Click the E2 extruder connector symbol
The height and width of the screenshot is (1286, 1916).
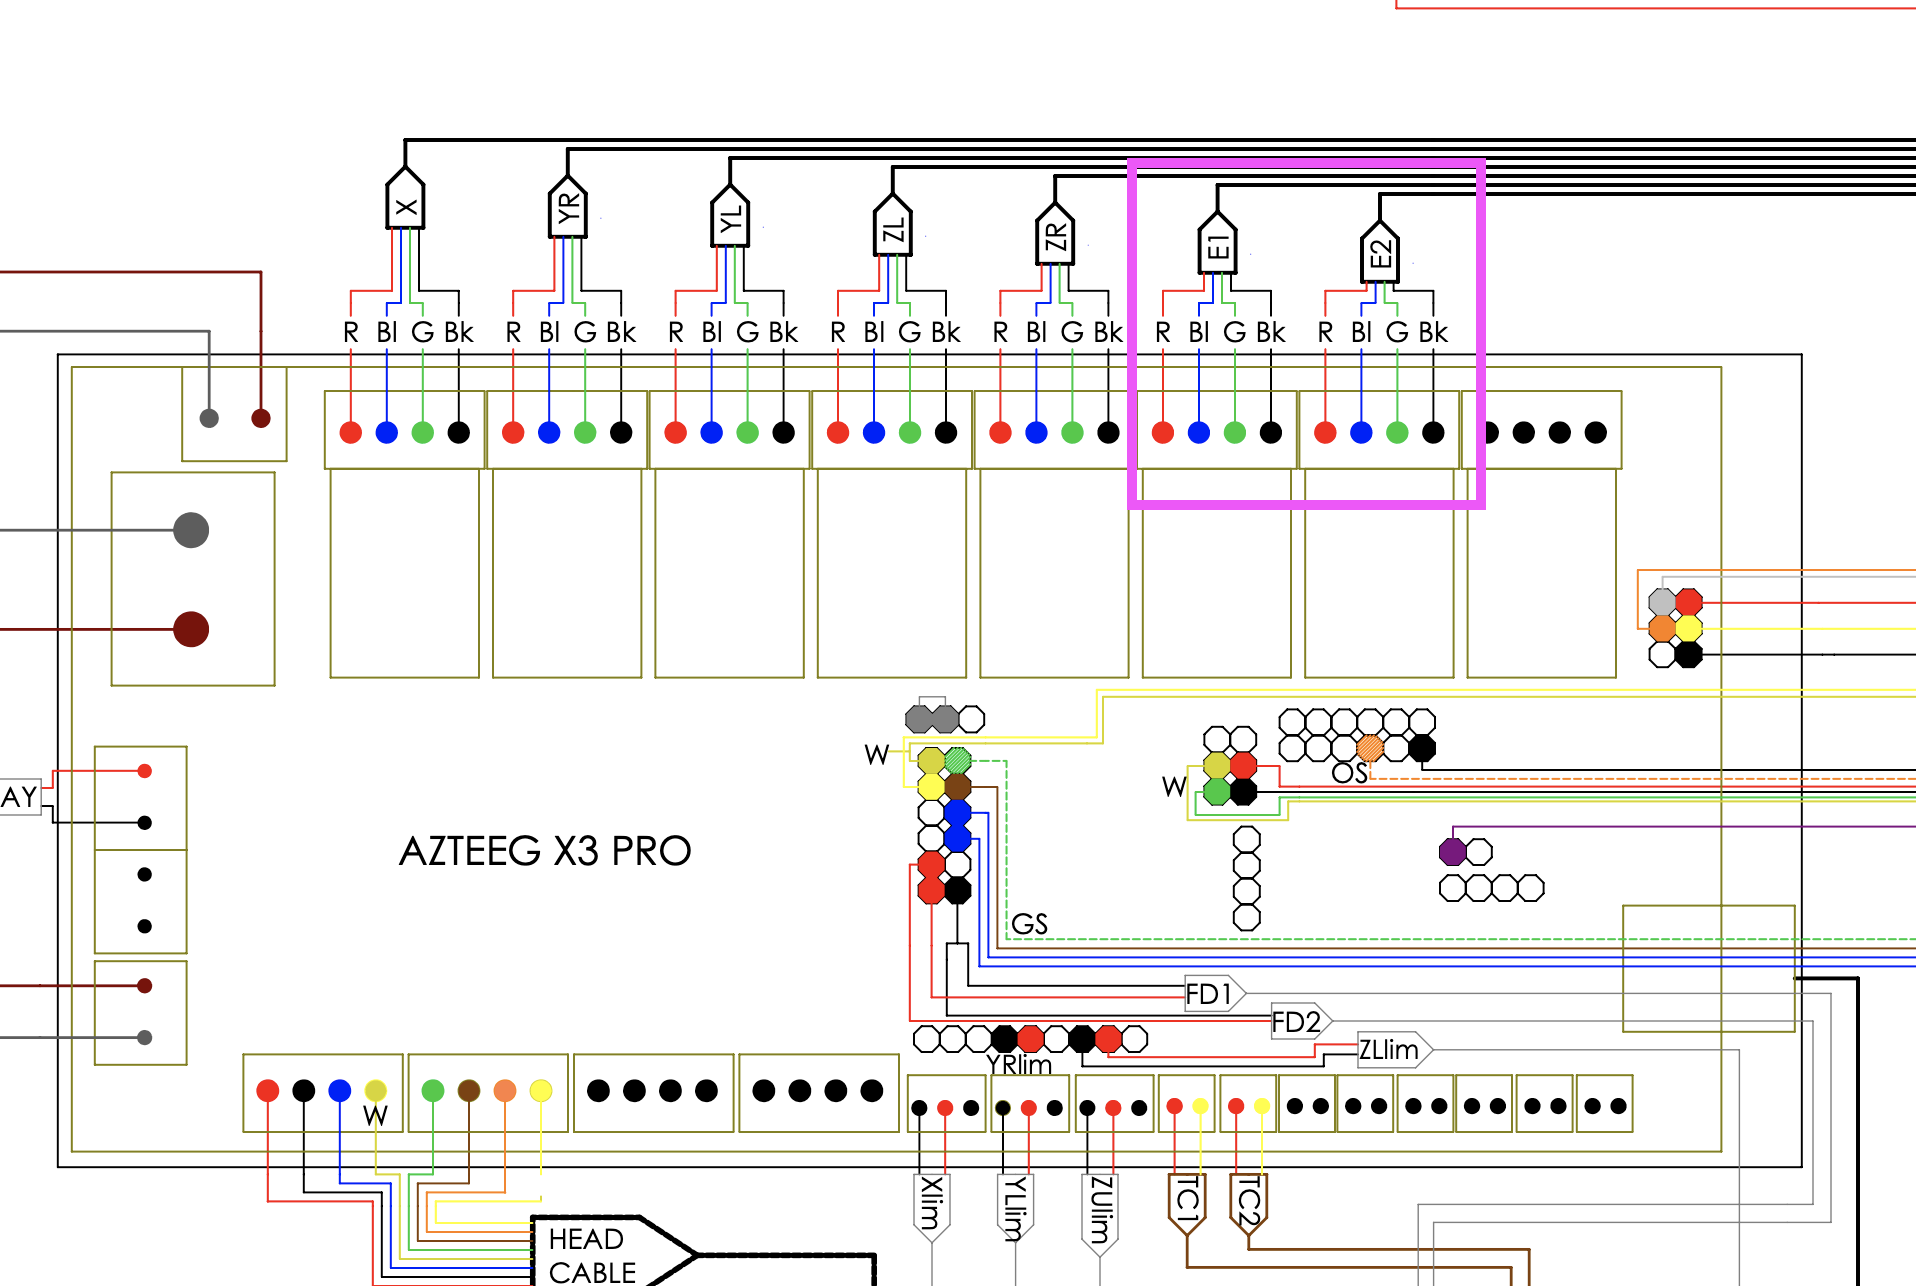pyautogui.click(x=1380, y=254)
